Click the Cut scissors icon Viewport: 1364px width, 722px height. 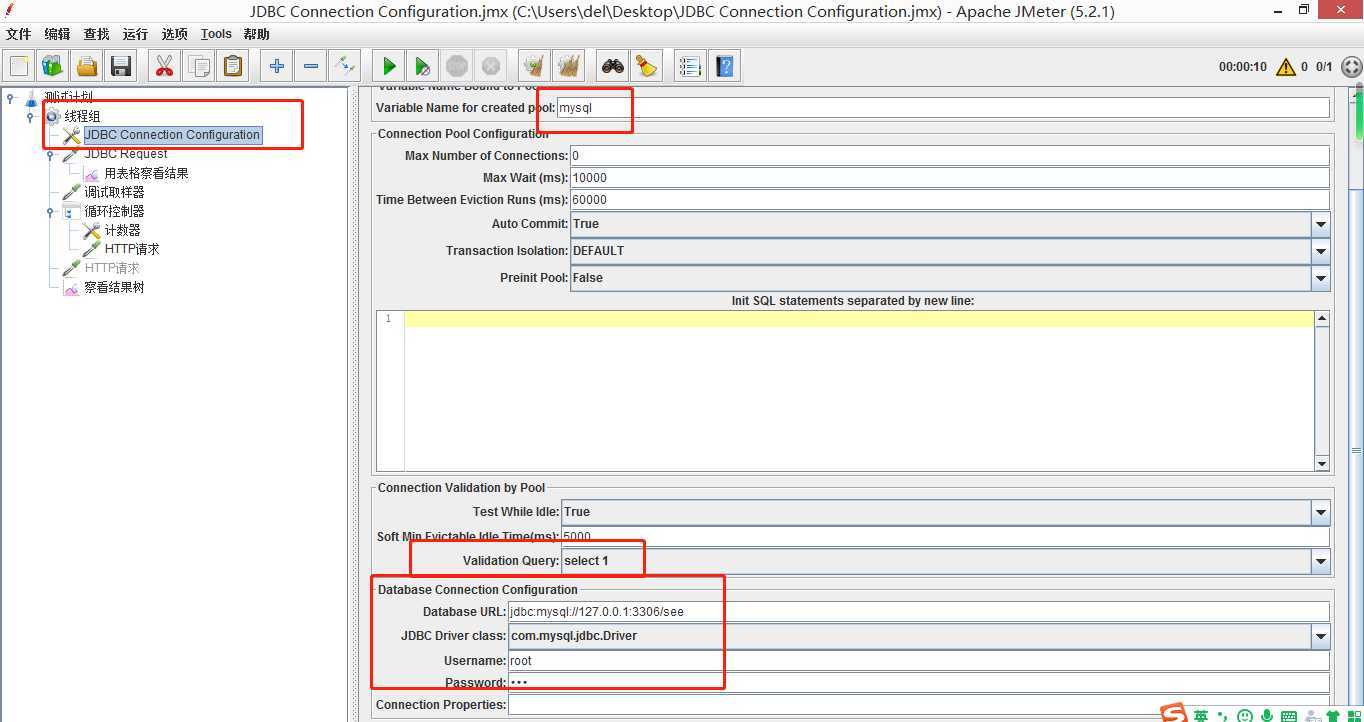click(x=164, y=66)
